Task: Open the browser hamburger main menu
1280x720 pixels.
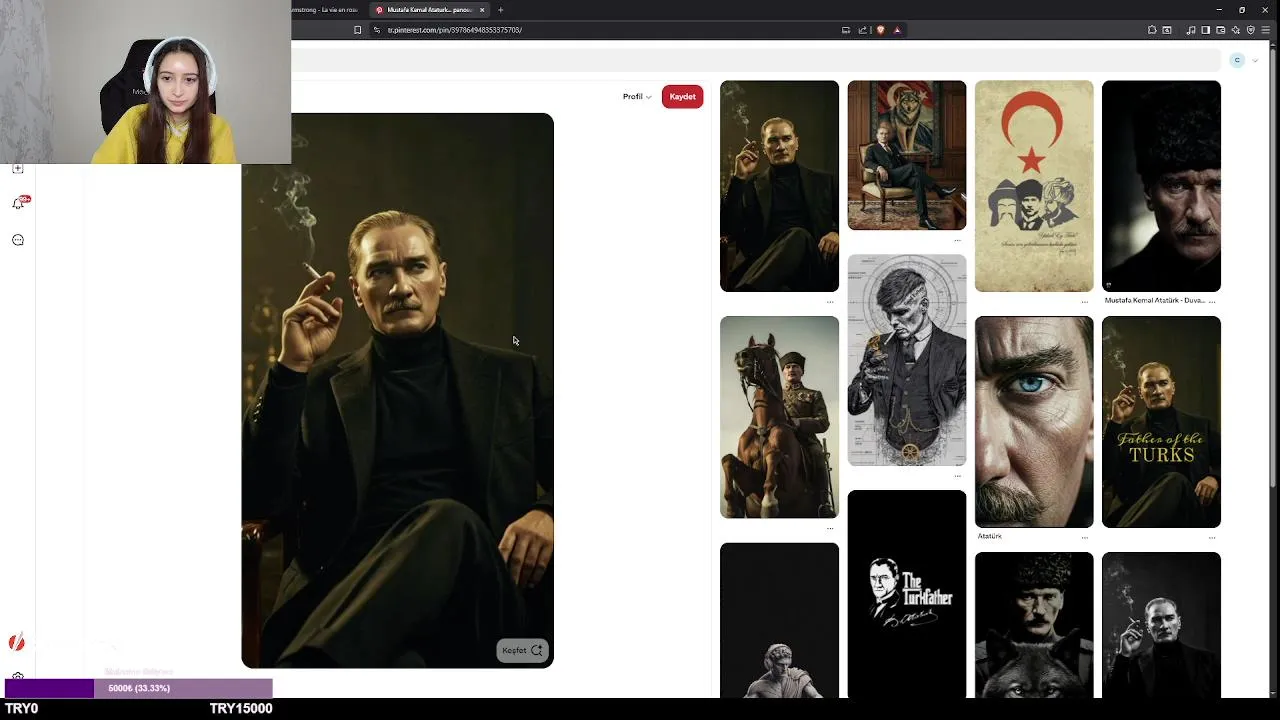Action: click(1266, 30)
